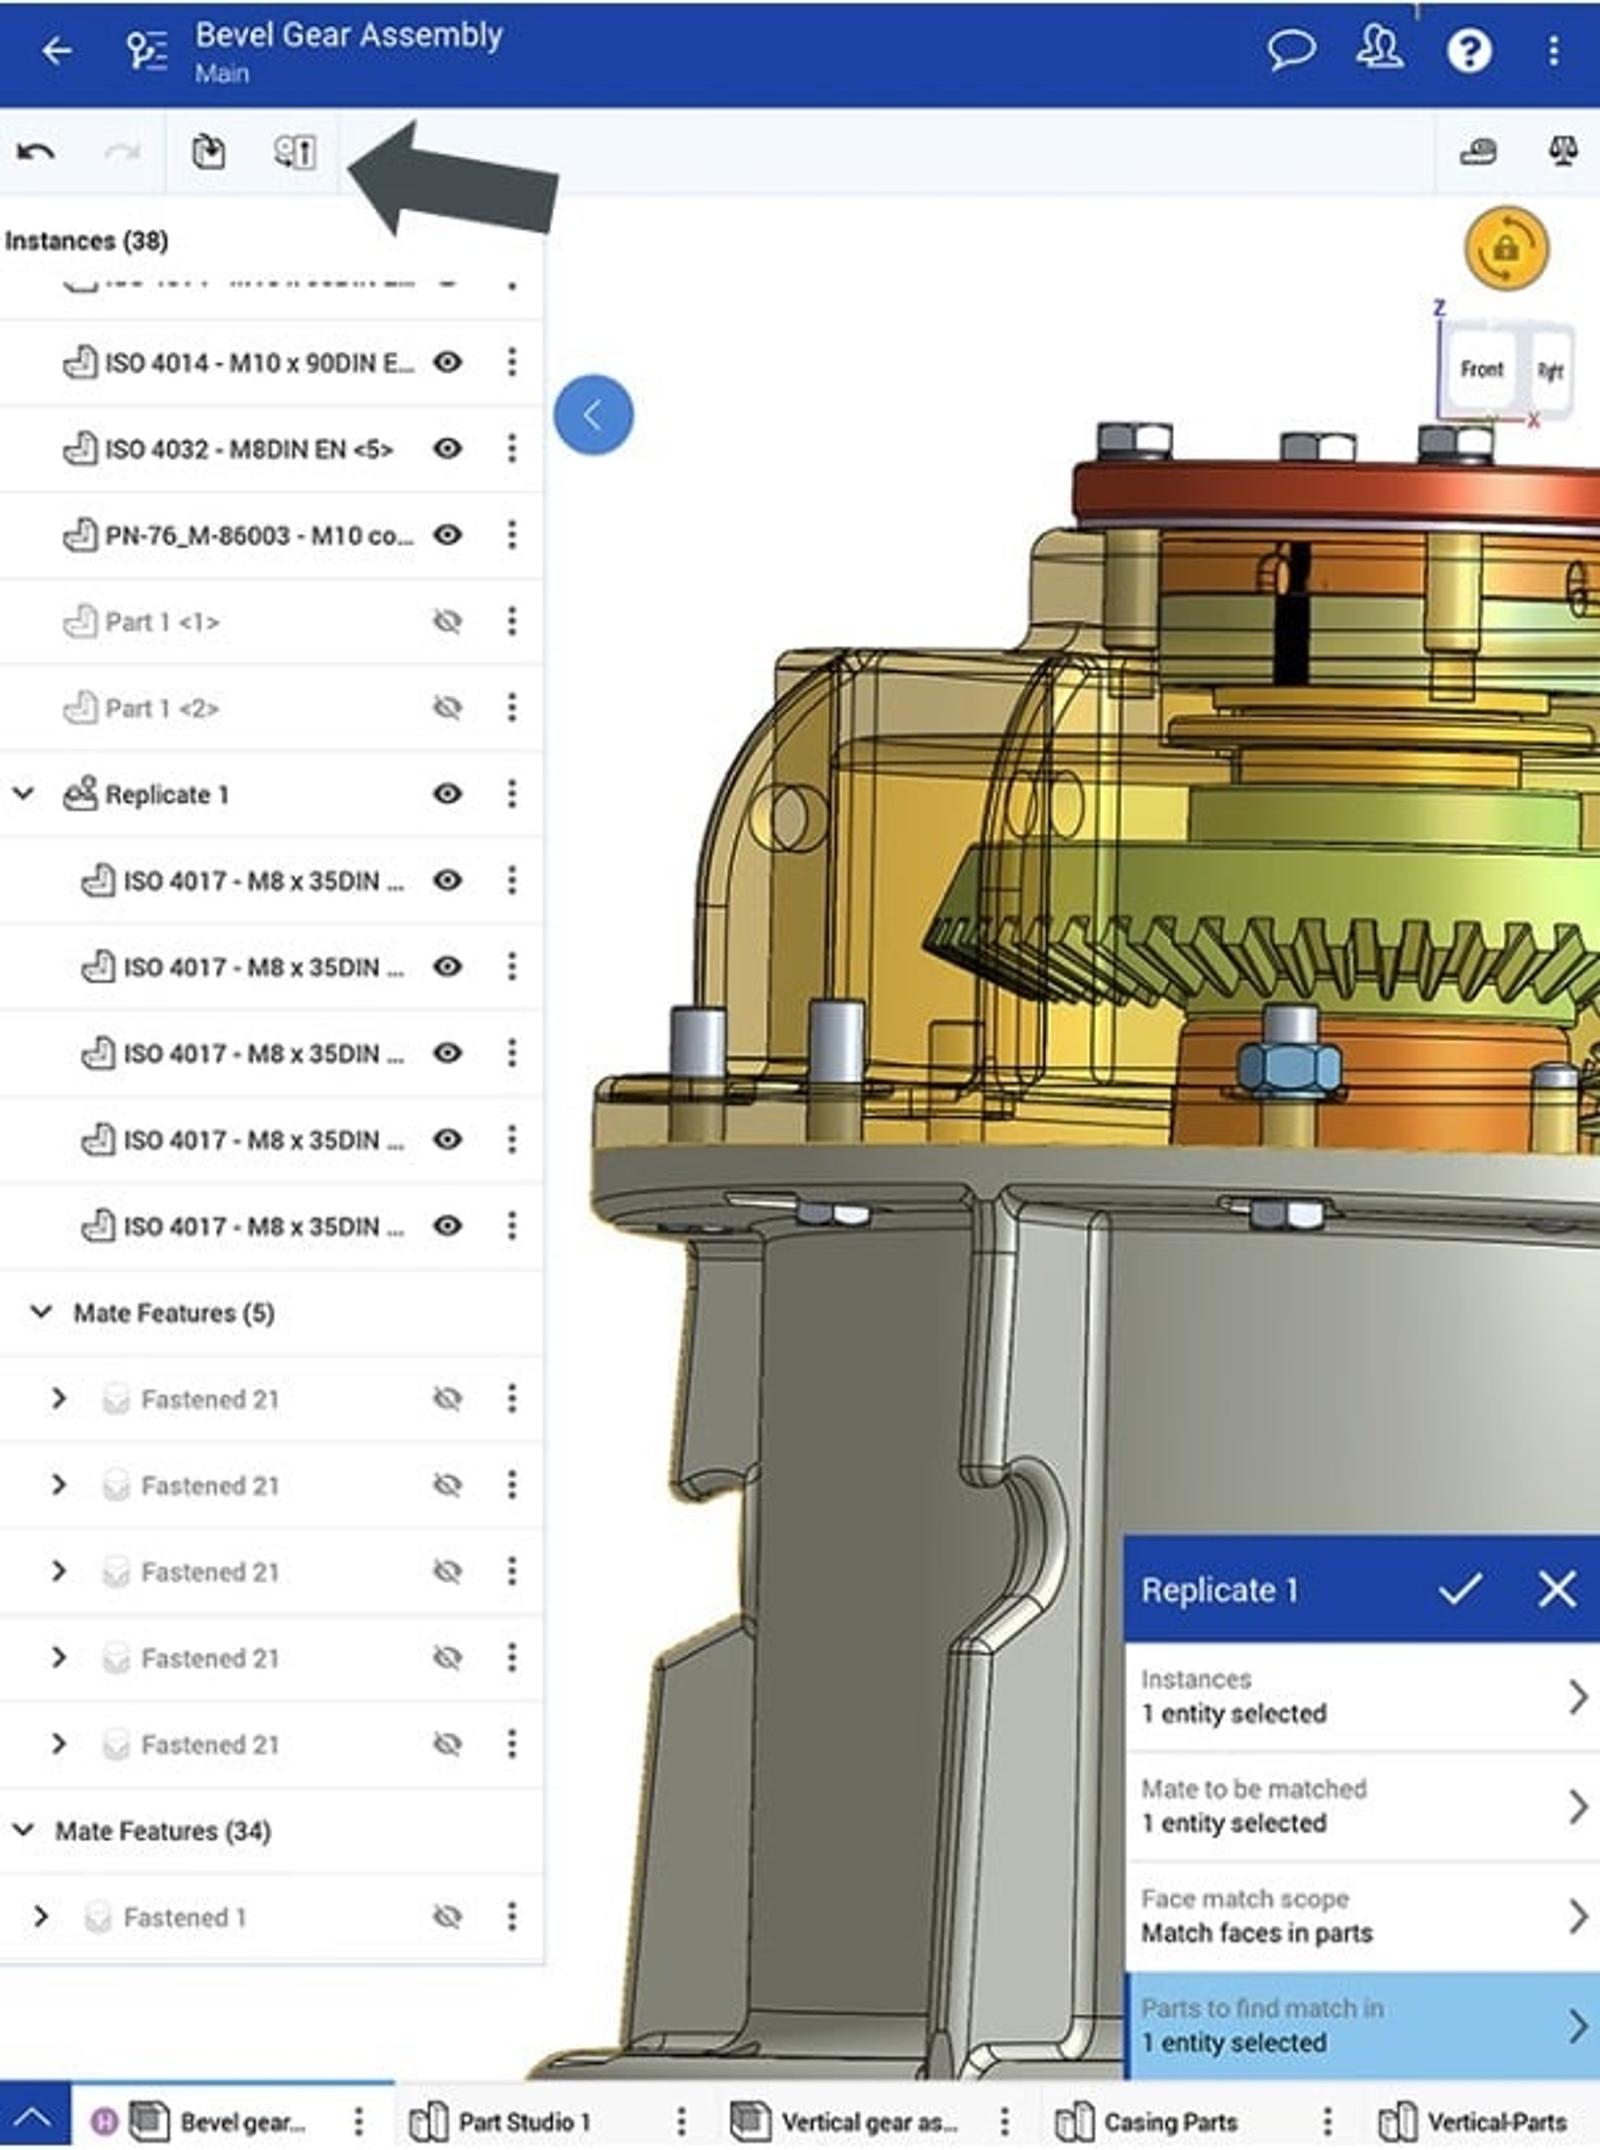Screen dimensions: 1600x2150
Task: Collapse the Replicate 1 tree node
Action: tap(24, 794)
